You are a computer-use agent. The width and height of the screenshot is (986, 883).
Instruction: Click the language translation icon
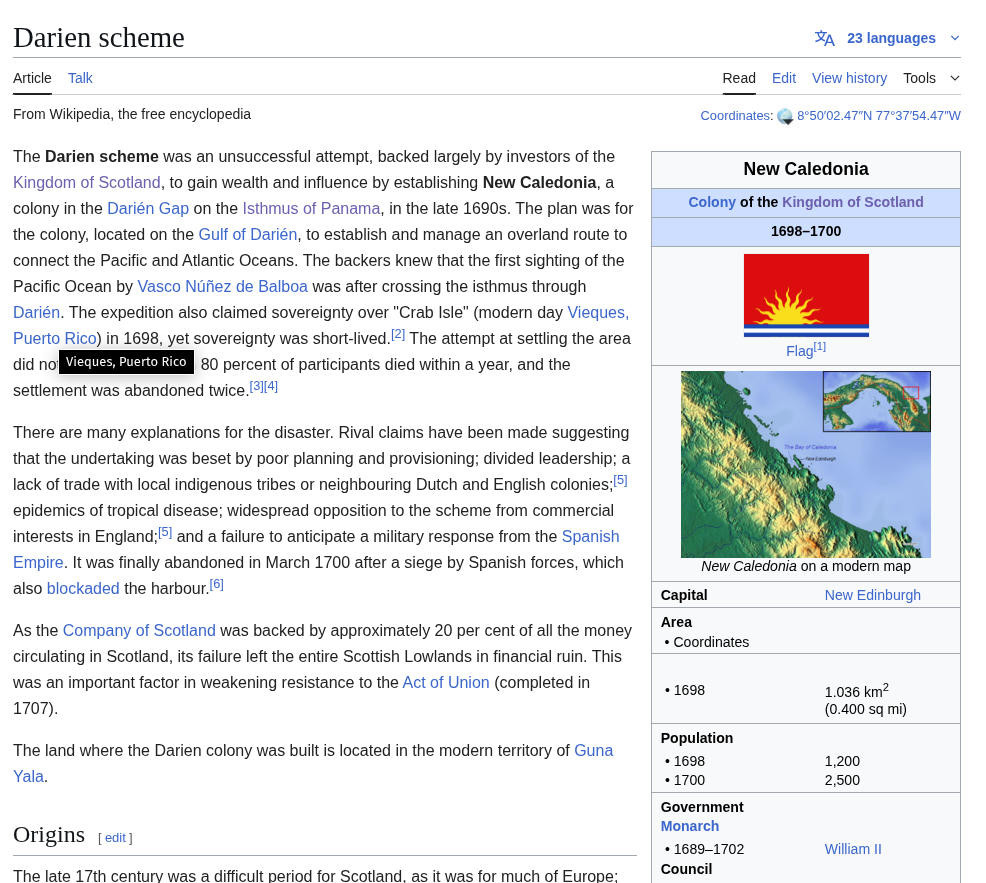coord(824,38)
